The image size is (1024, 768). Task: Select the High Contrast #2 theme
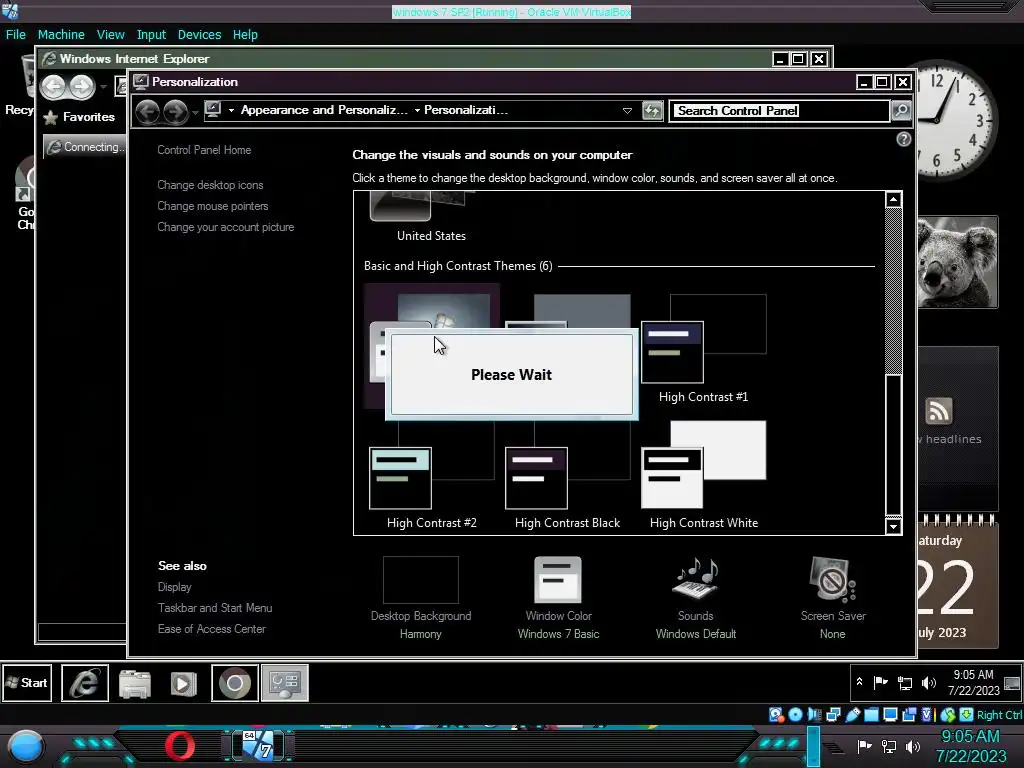pos(432,476)
